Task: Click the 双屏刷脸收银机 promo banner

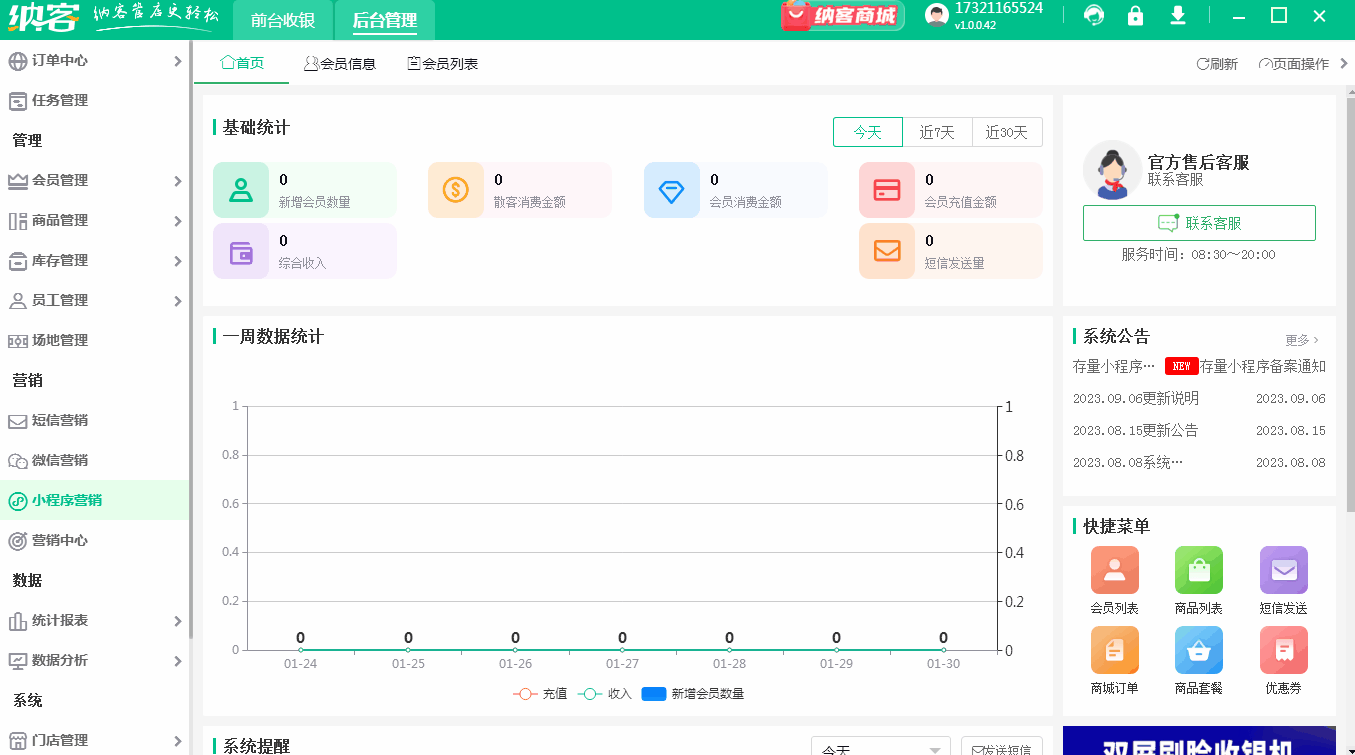Action: [x=1199, y=740]
